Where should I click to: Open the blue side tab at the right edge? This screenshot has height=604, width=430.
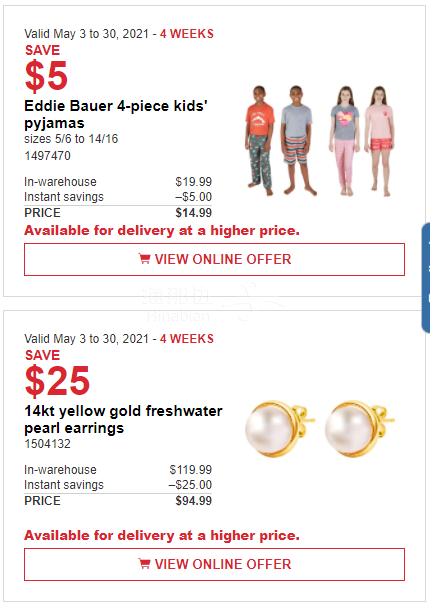426,277
